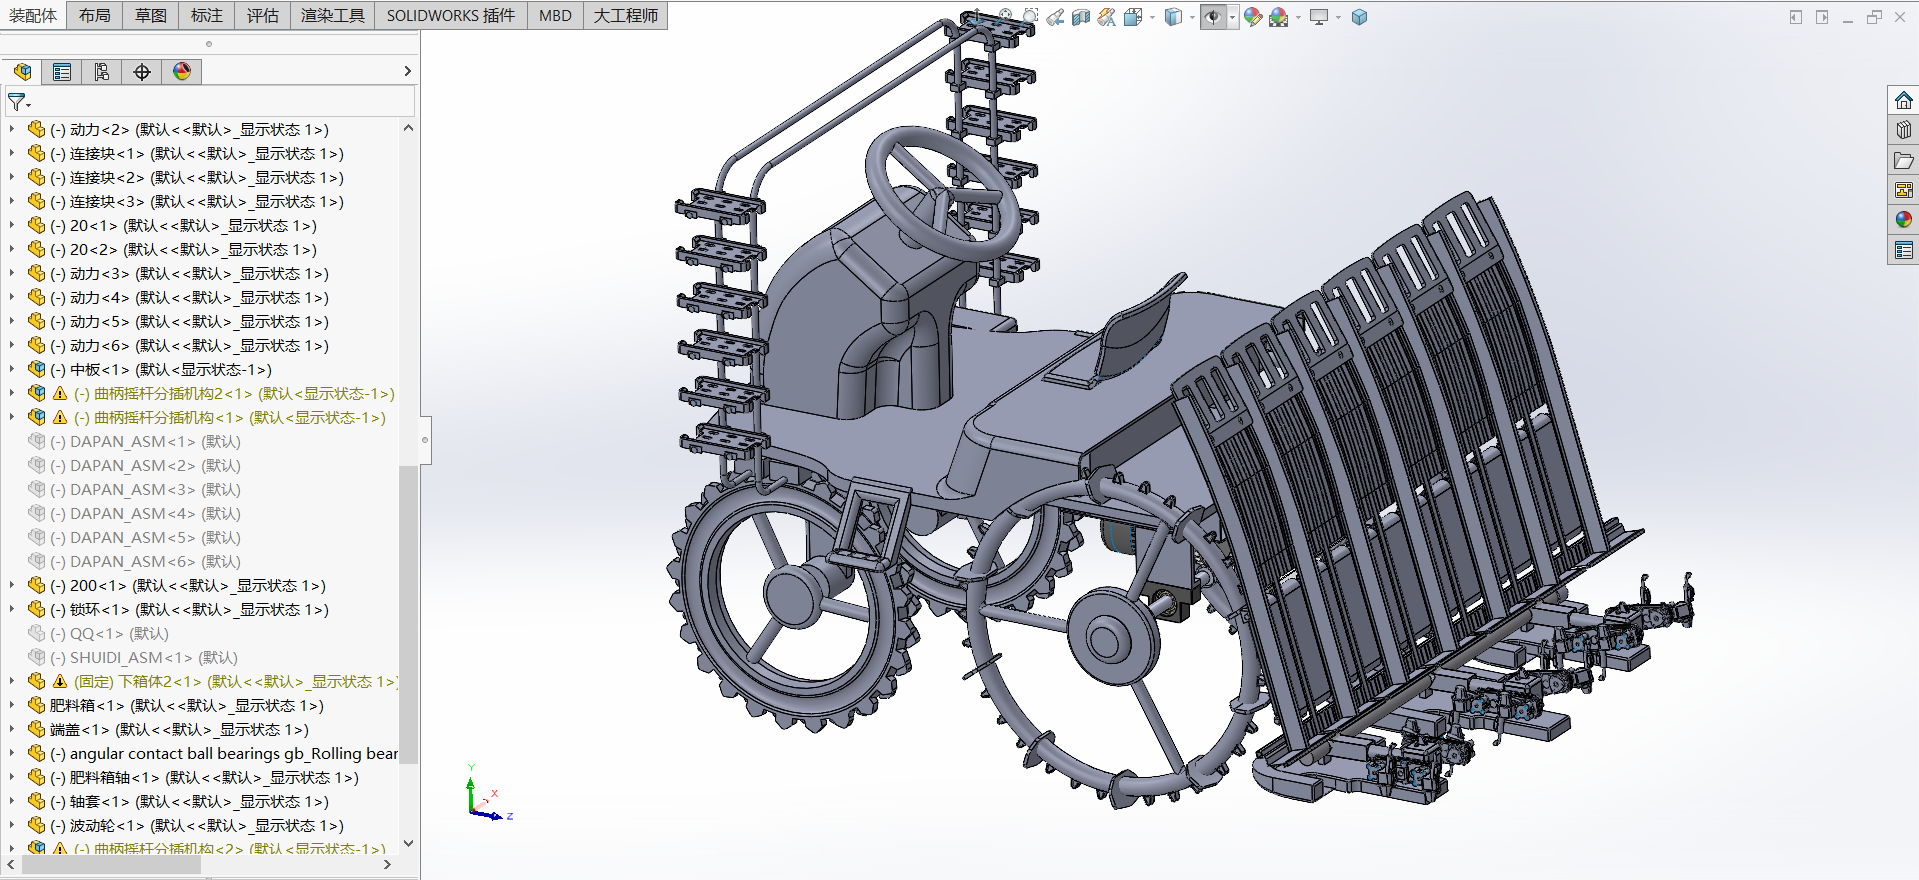Open the View Orientation dropdown arrow

1152,17
